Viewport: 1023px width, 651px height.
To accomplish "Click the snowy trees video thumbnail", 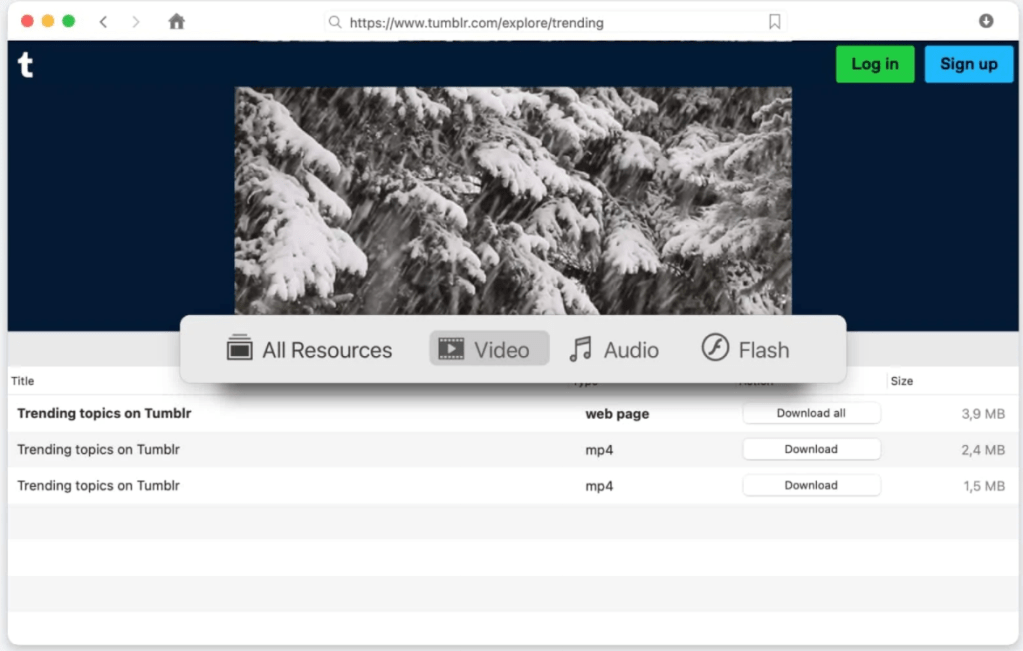I will (x=513, y=200).
